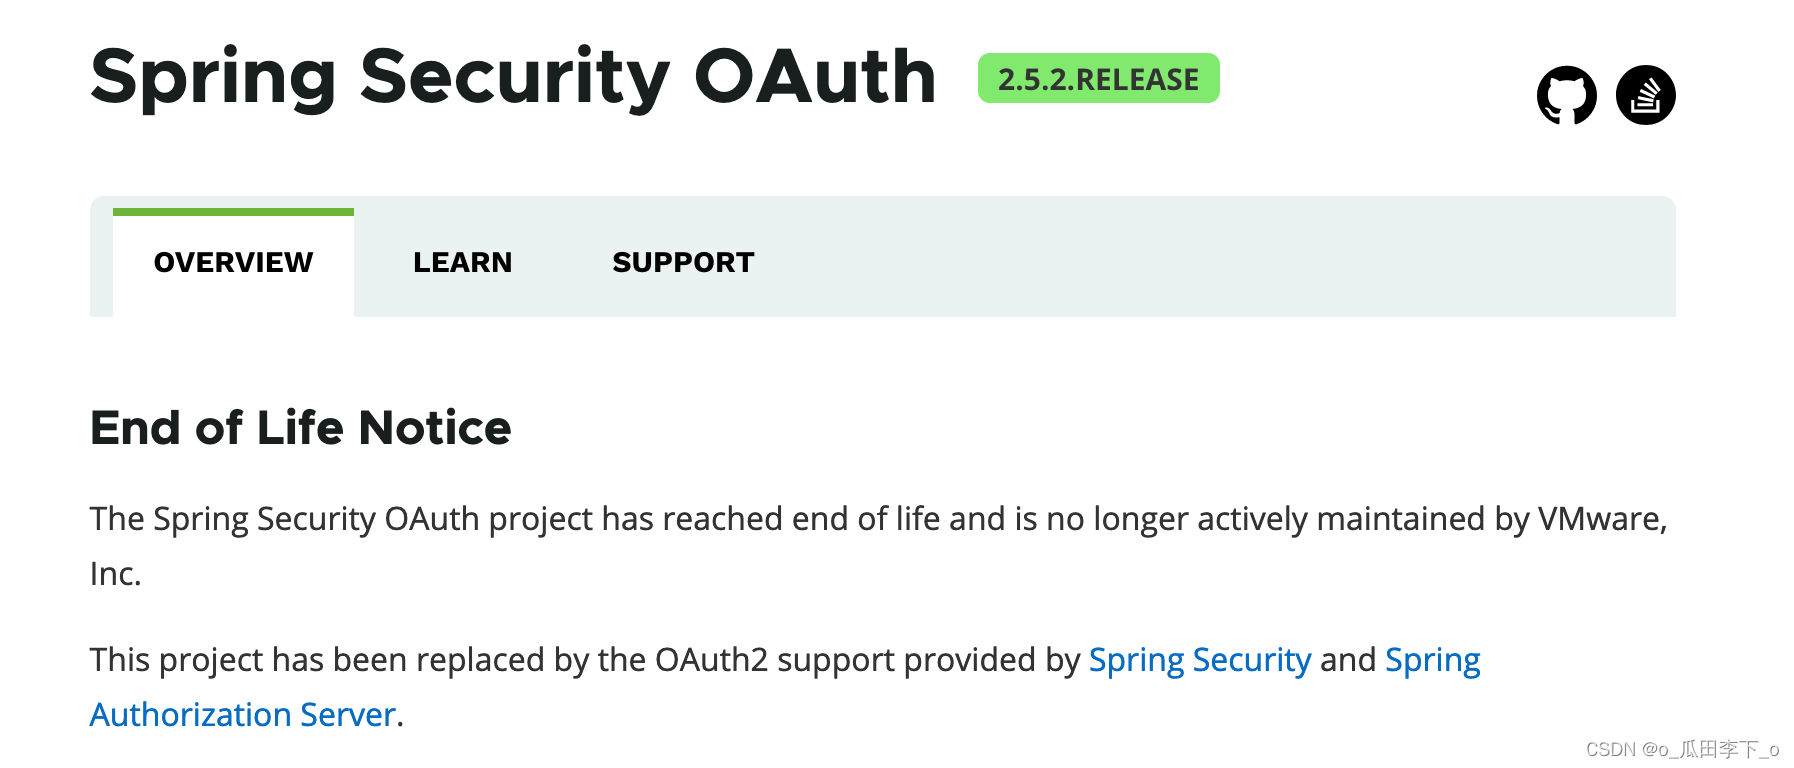Open the SUPPORT tab

683,262
